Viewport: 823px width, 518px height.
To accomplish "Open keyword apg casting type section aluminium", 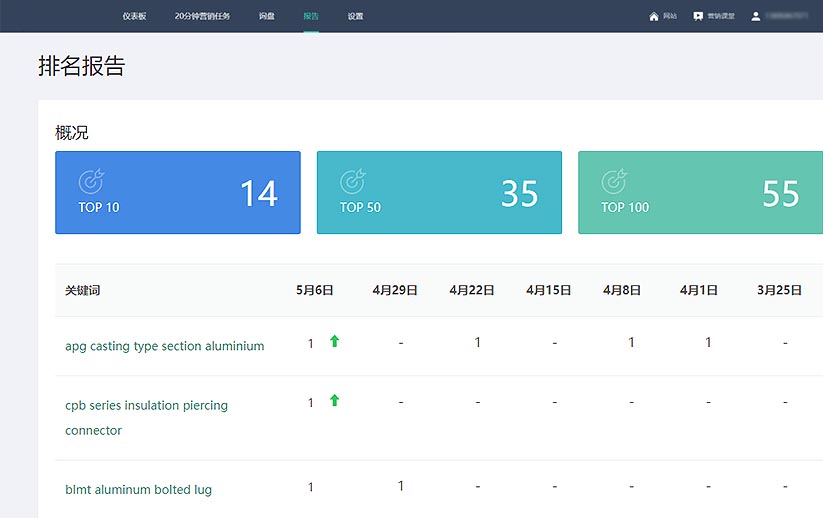I will 164,346.
